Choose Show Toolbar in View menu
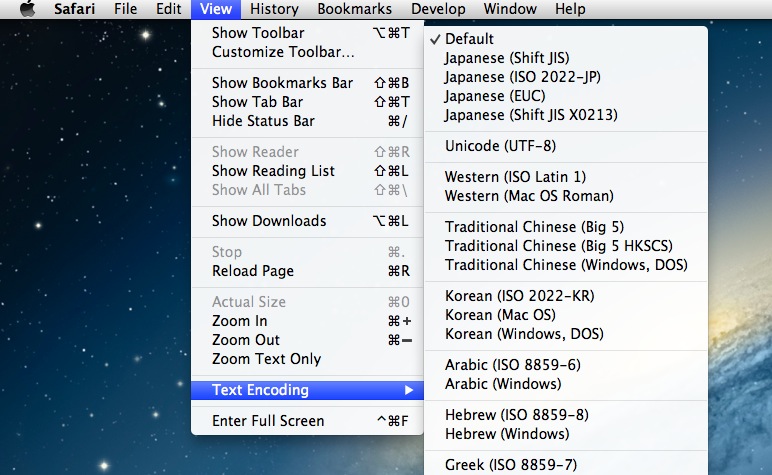 pyautogui.click(x=307, y=33)
